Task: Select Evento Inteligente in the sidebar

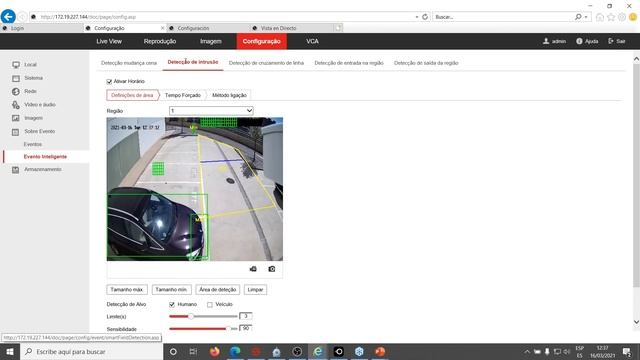Action: click(x=45, y=157)
